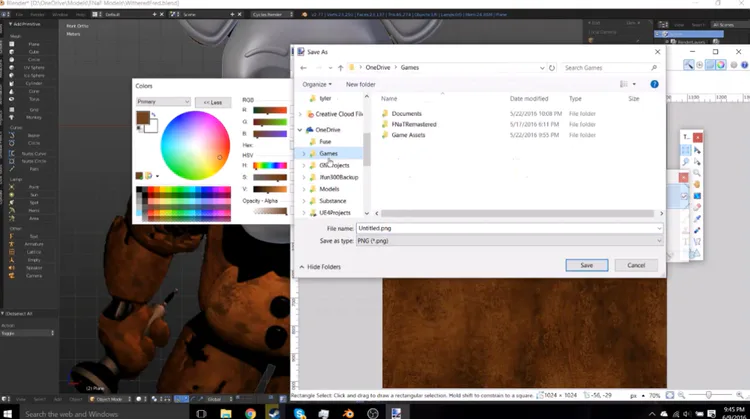Image resolution: width=750 pixels, height=419 pixels.
Task: Refresh the Games folder listing
Action: point(552,68)
